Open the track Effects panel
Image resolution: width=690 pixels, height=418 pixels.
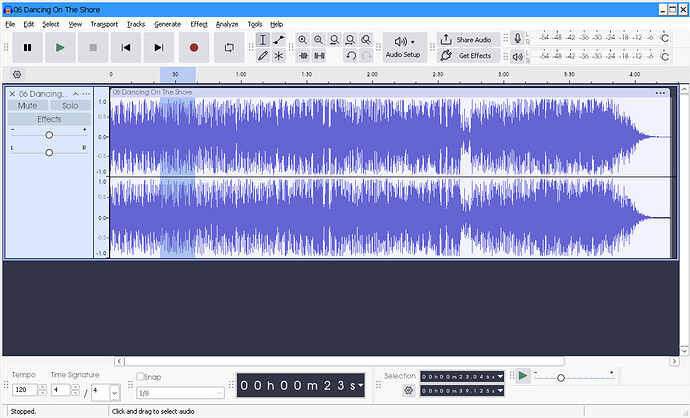coord(49,119)
